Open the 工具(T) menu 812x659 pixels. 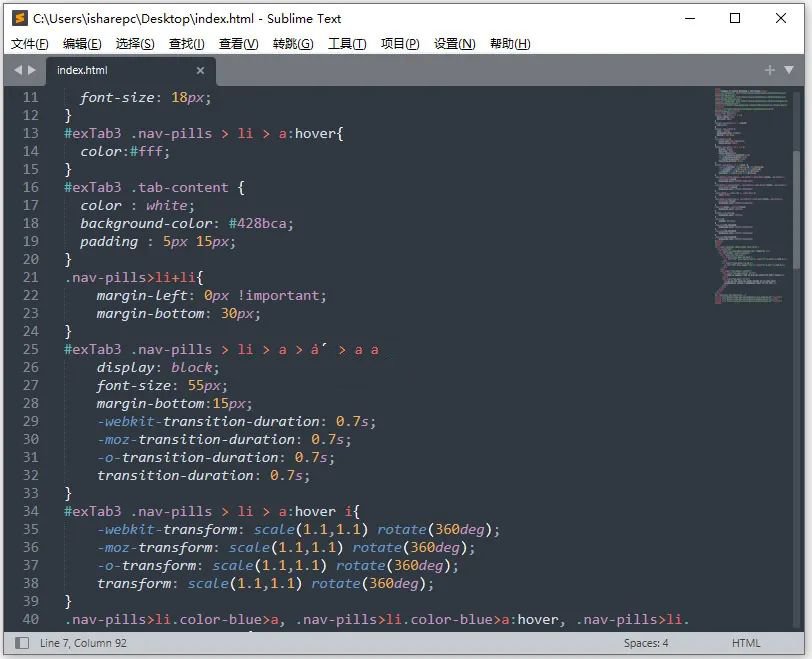[x=347, y=44]
